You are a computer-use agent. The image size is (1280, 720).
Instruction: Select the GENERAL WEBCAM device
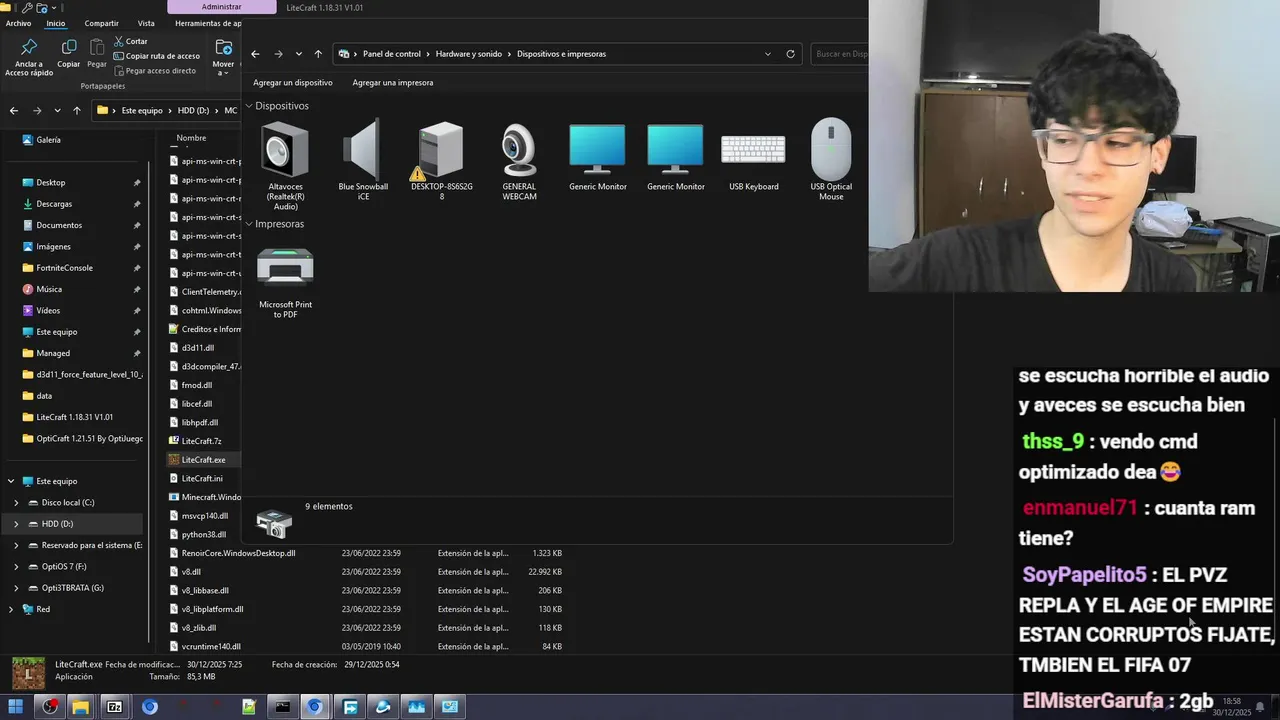pyautogui.click(x=519, y=160)
